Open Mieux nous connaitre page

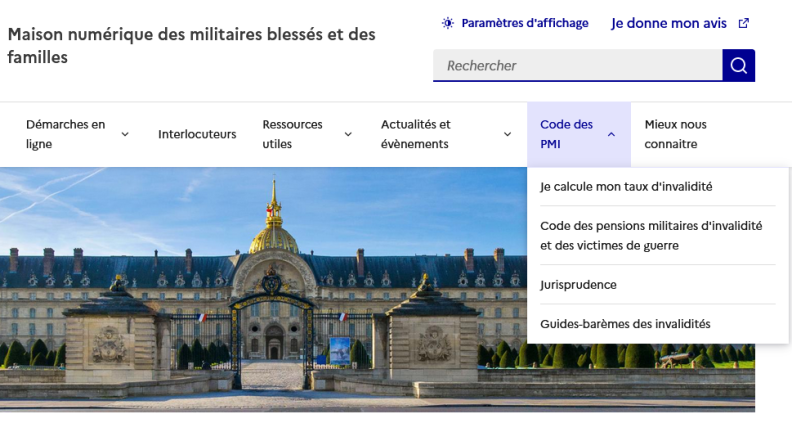coord(675,134)
